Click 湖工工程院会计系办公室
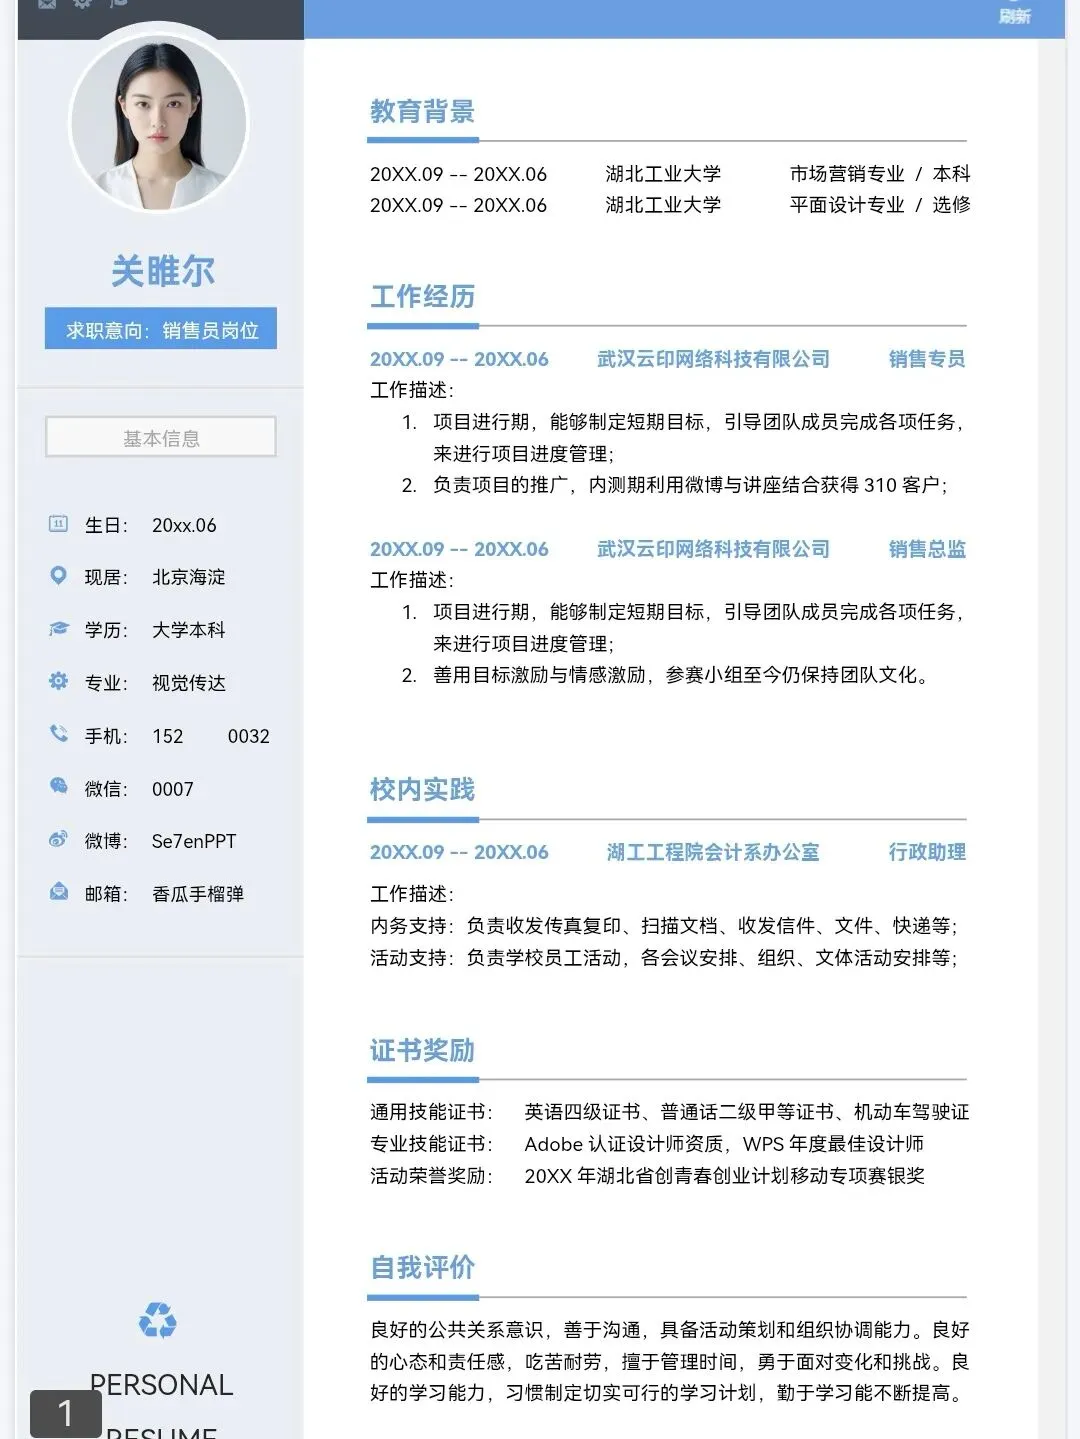 pos(713,852)
